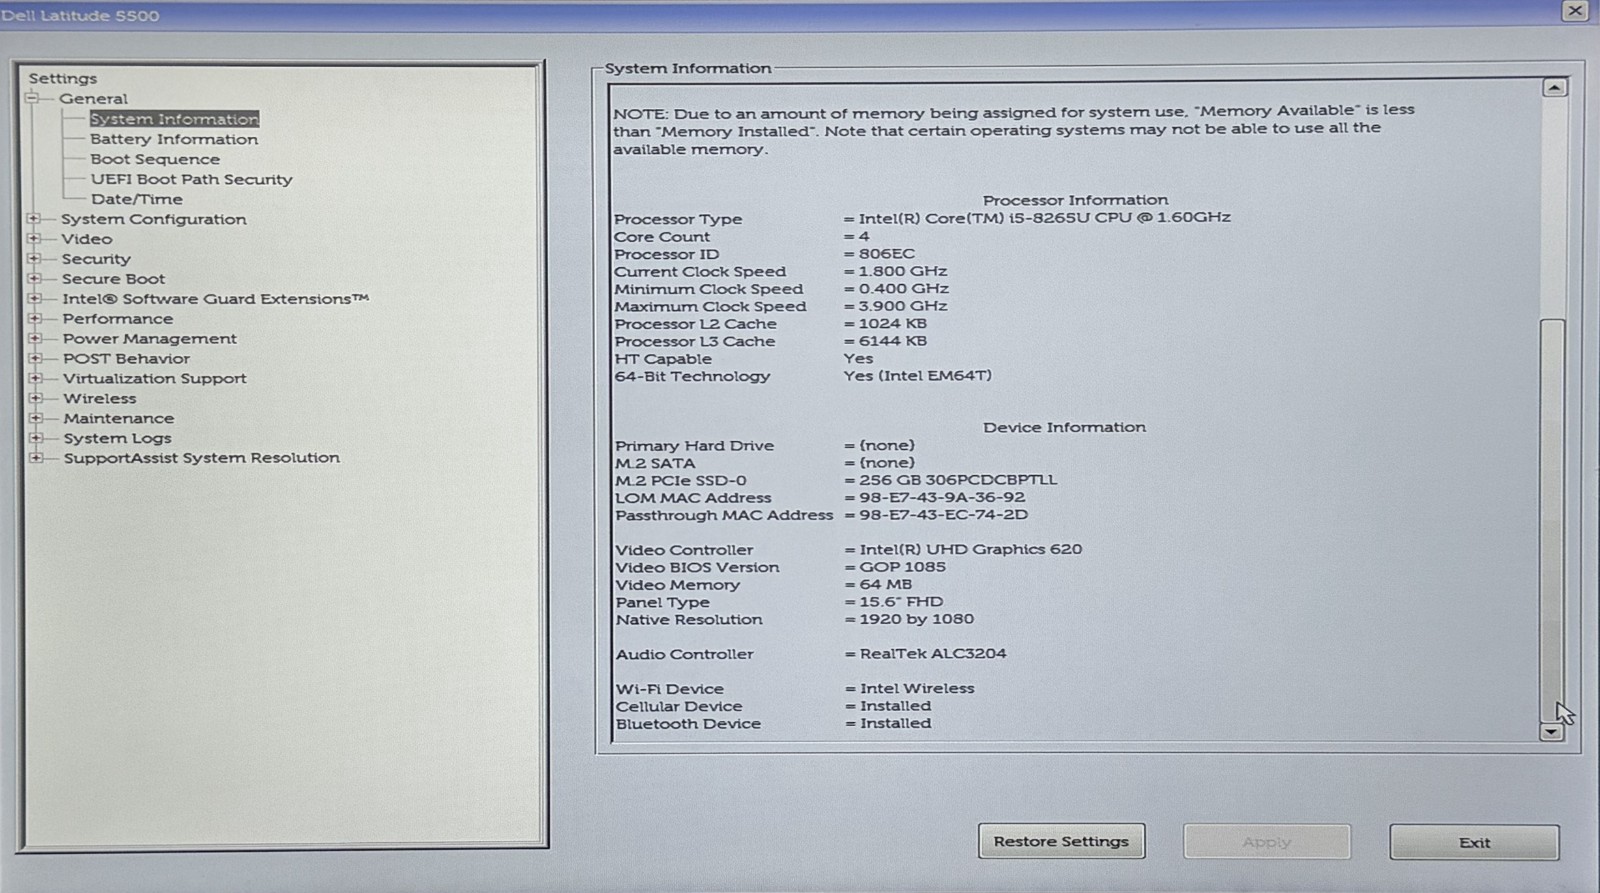Expand the Wireless node
This screenshot has height=893, width=1600.
35,398
